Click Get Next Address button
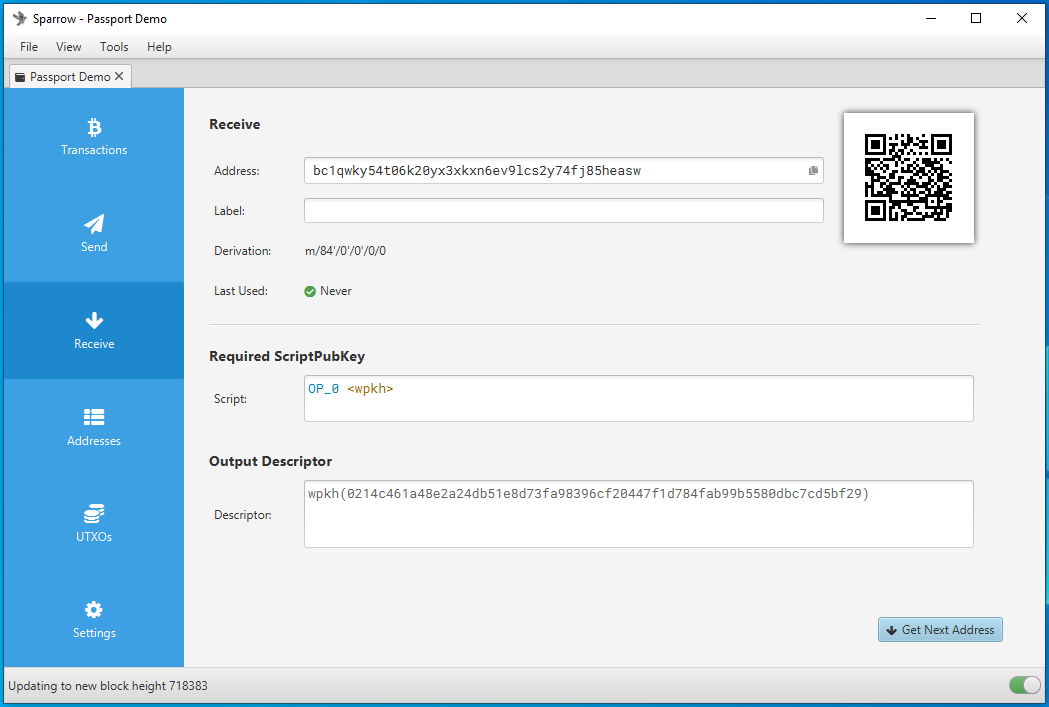The width and height of the screenshot is (1049, 707). pos(940,629)
